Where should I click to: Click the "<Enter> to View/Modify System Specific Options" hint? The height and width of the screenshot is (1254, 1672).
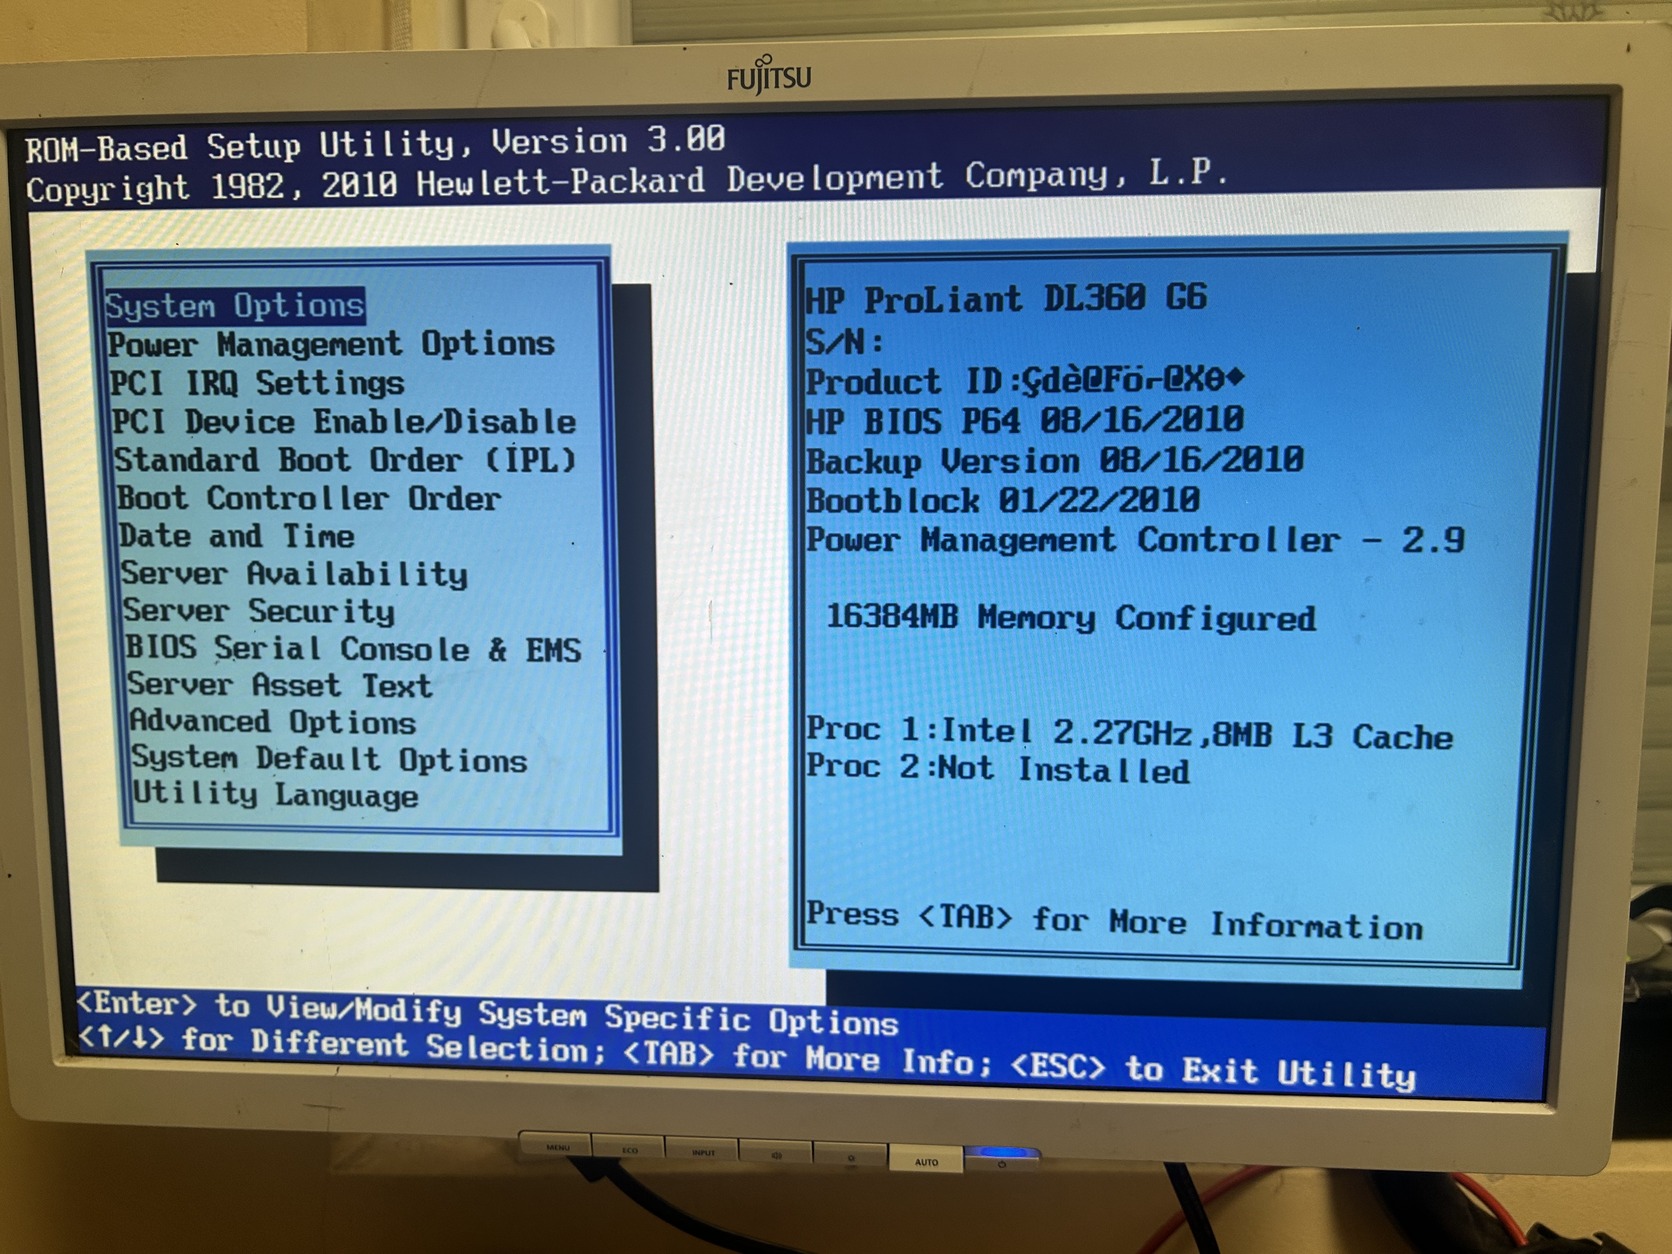[487, 1014]
